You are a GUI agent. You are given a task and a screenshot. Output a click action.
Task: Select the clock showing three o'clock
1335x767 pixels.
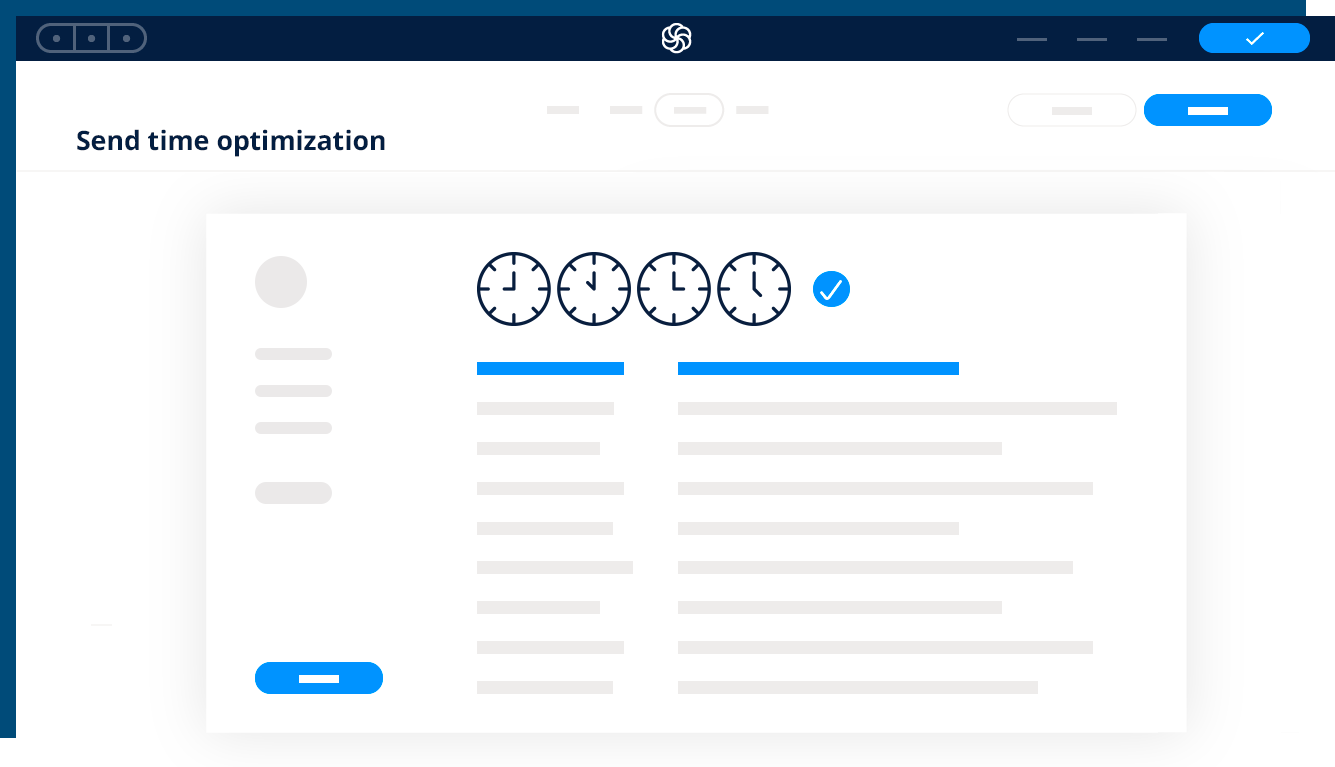click(674, 289)
